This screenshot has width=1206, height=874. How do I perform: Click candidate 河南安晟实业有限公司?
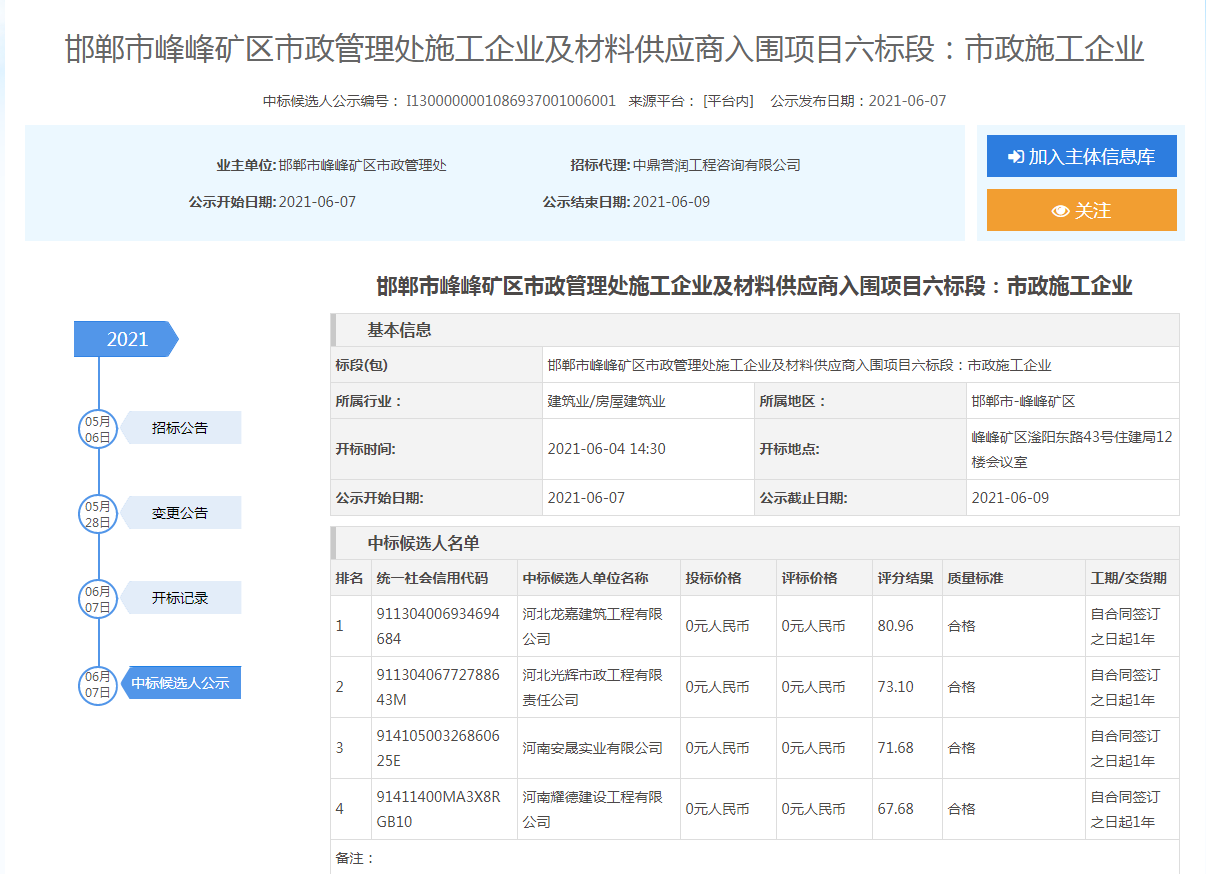(592, 748)
